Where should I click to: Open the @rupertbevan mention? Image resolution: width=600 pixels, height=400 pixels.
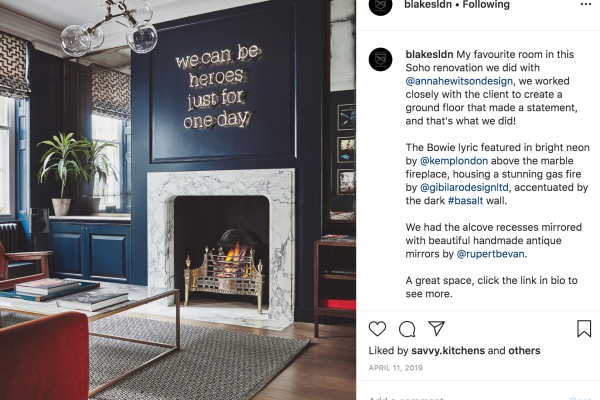click(x=491, y=254)
